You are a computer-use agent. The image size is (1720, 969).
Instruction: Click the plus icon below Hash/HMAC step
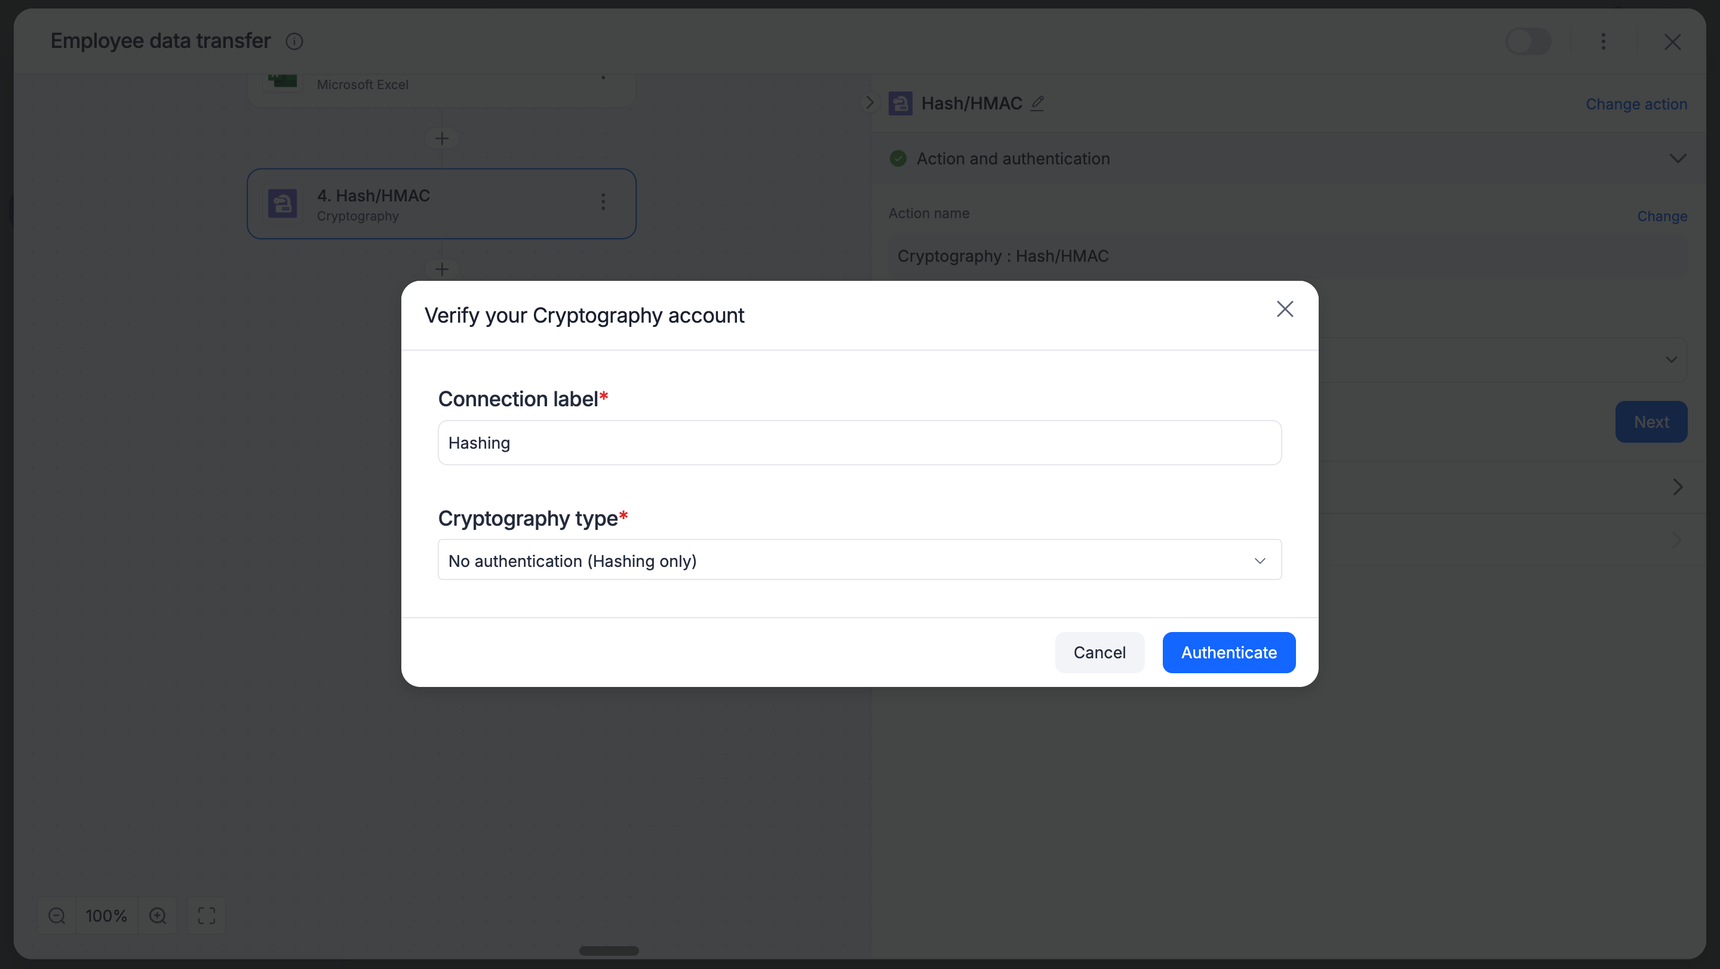442,269
